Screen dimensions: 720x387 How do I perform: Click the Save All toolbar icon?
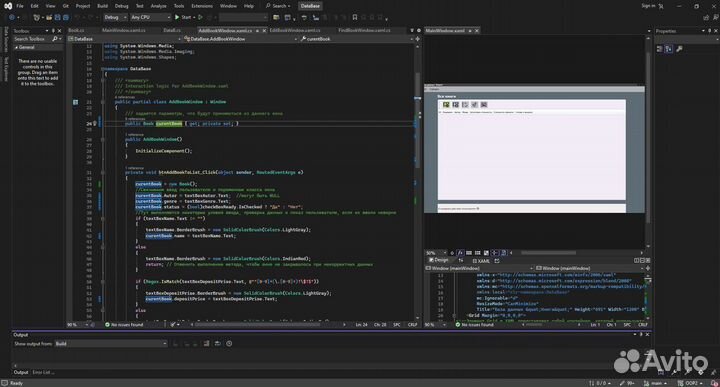coord(66,17)
